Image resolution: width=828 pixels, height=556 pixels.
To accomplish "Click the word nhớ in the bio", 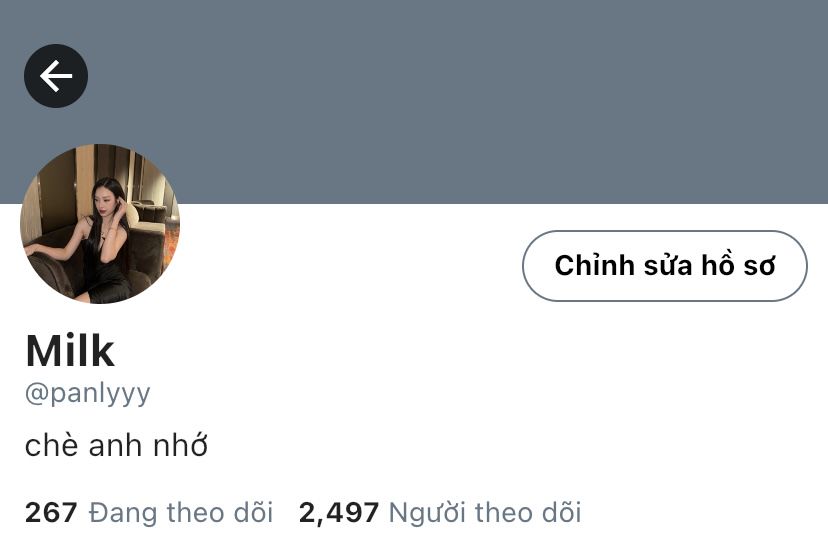I will point(180,446).
